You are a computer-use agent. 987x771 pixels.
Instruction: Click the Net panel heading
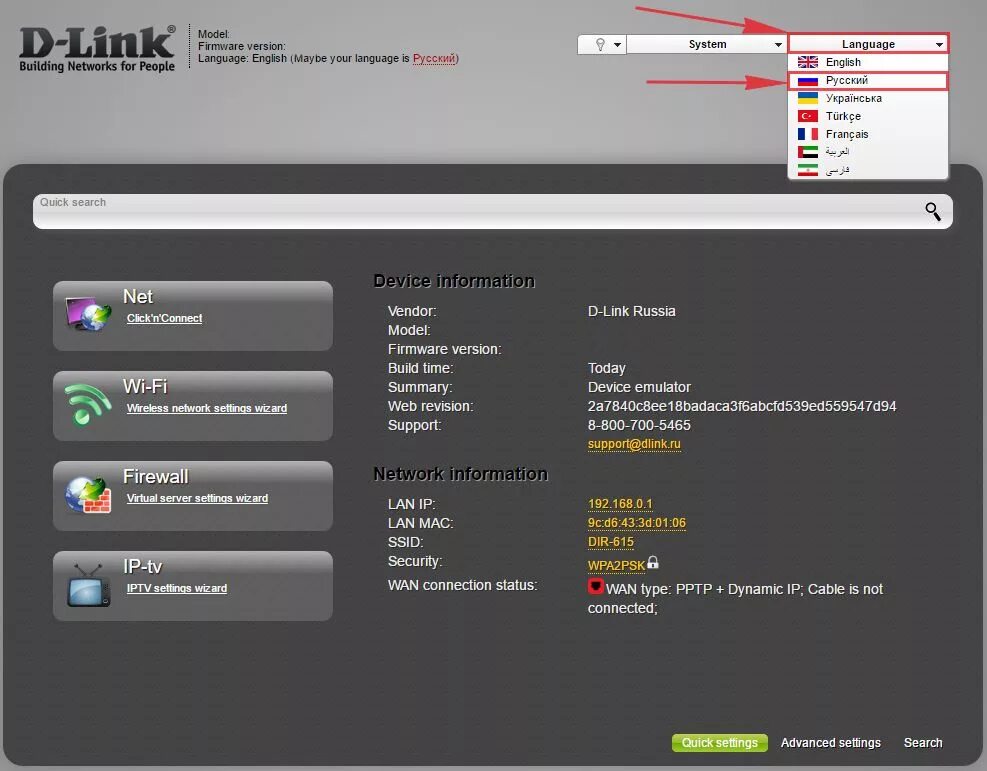click(x=138, y=296)
